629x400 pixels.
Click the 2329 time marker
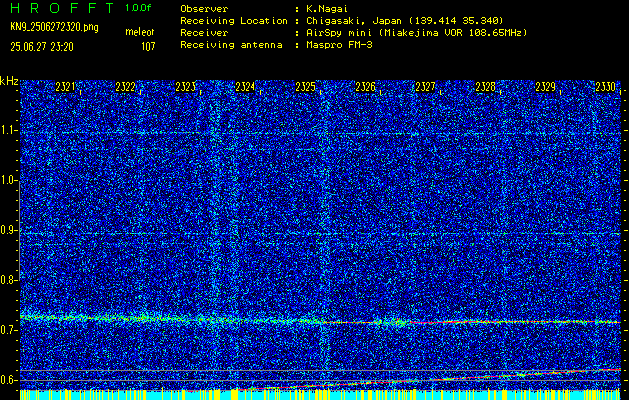(x=546, y=87)
